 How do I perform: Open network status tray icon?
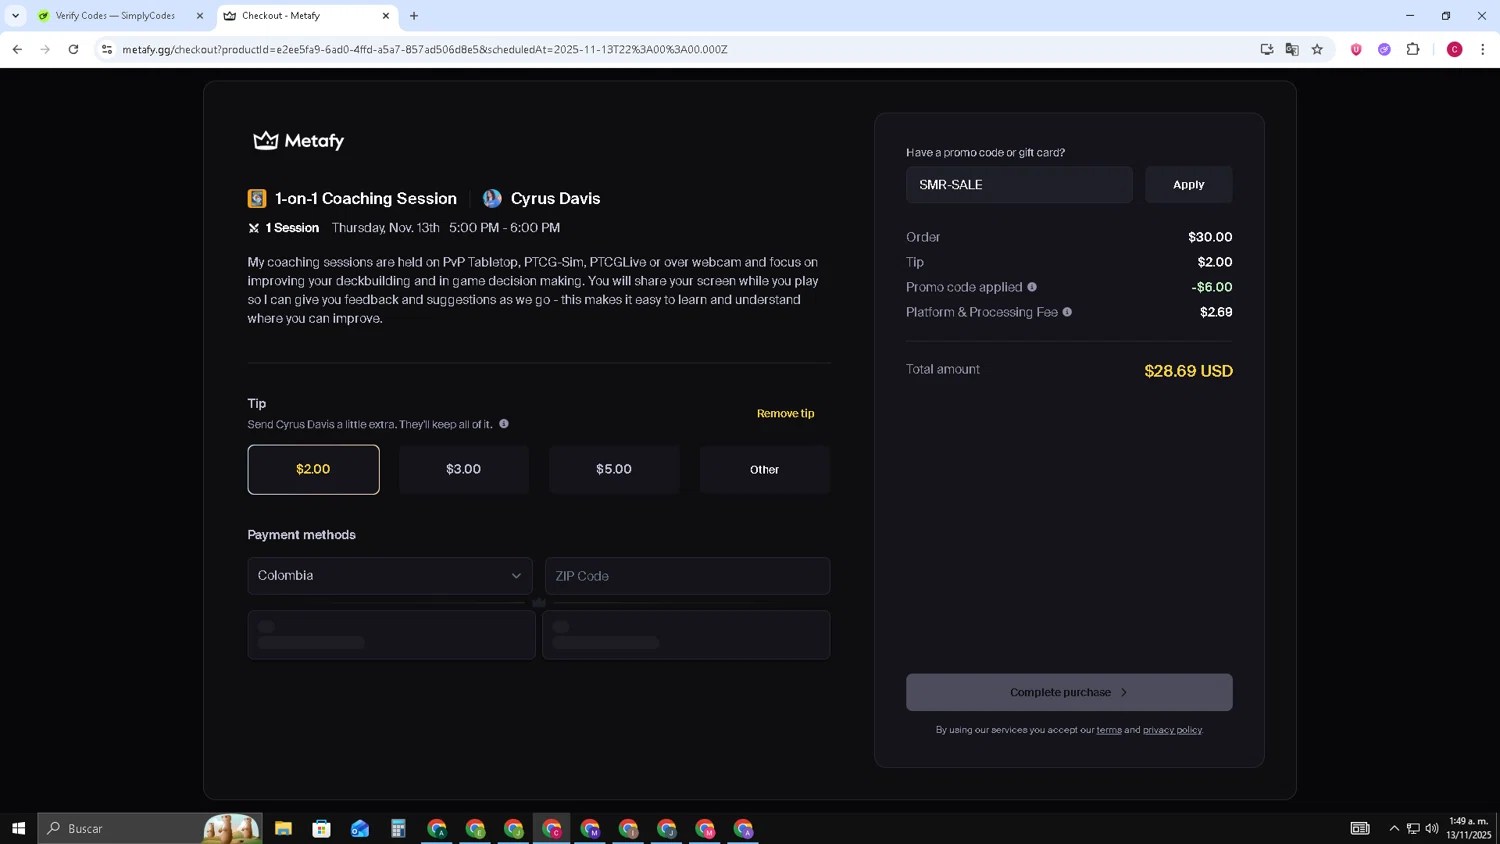tap(1413, 828)
